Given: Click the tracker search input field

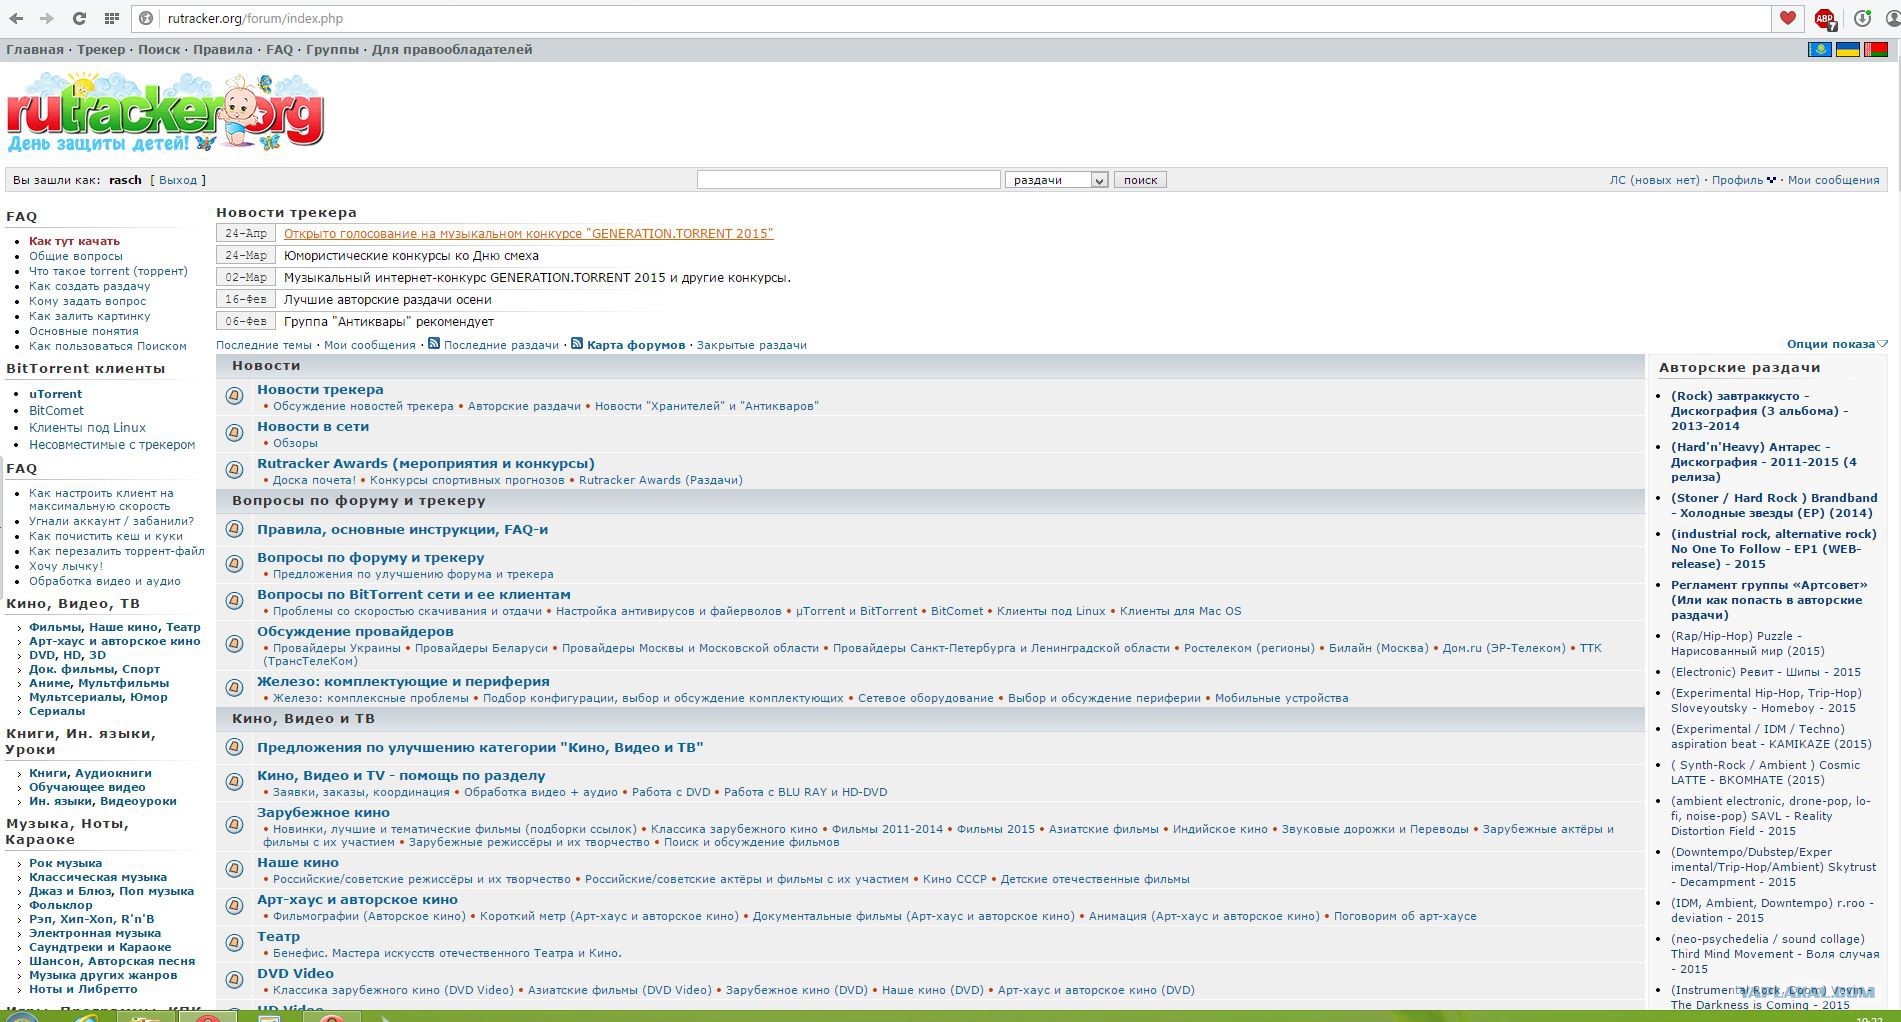Looking at the screenshot, I should click(848, 180).
